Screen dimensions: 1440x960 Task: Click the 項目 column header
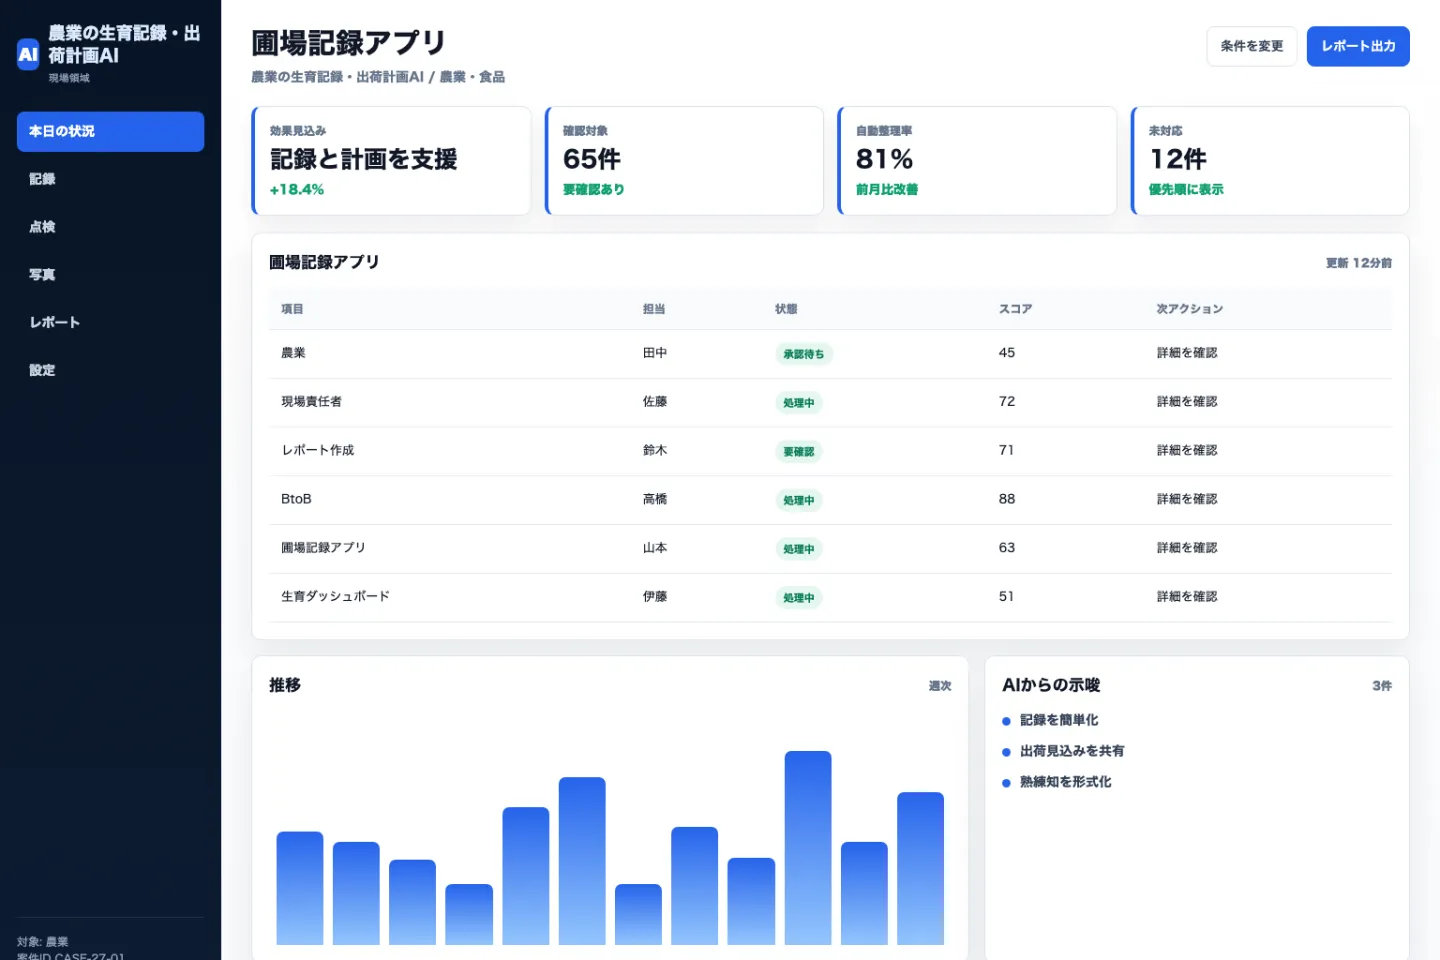pyautogui.click(x=292, y=309)
